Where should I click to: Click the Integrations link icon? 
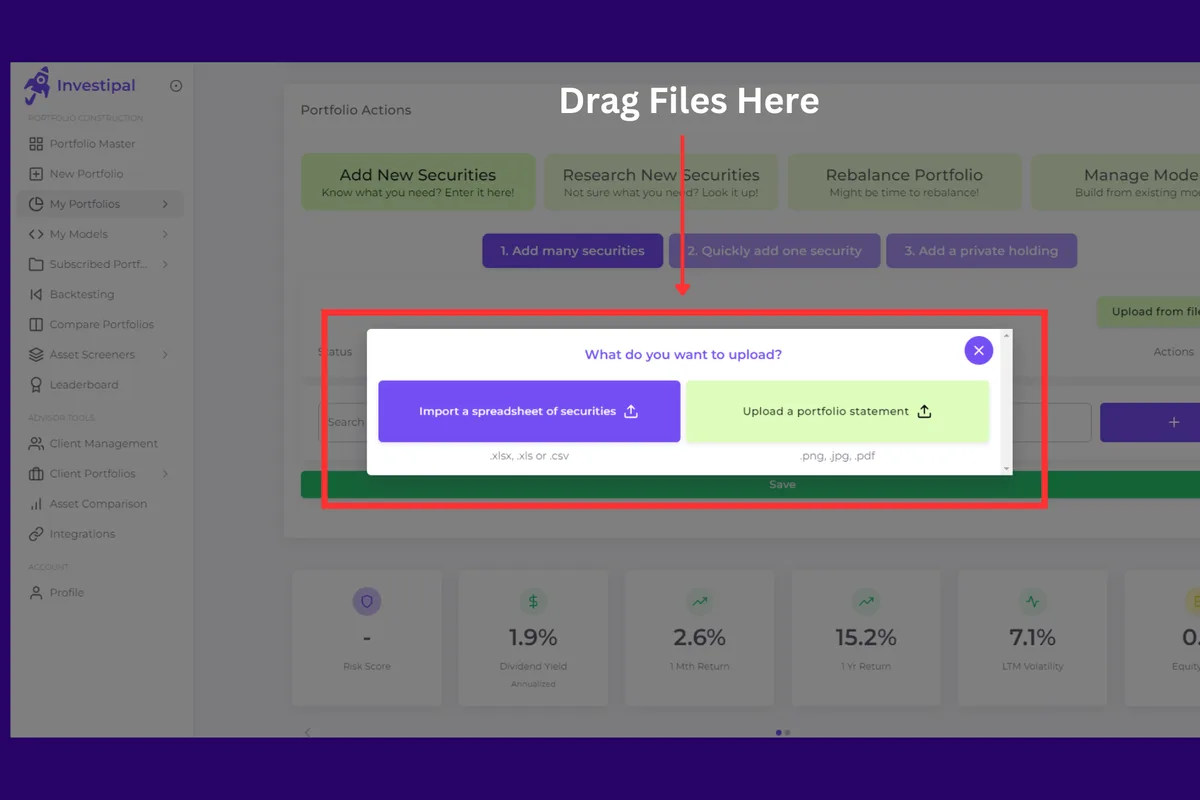(34, 533)
